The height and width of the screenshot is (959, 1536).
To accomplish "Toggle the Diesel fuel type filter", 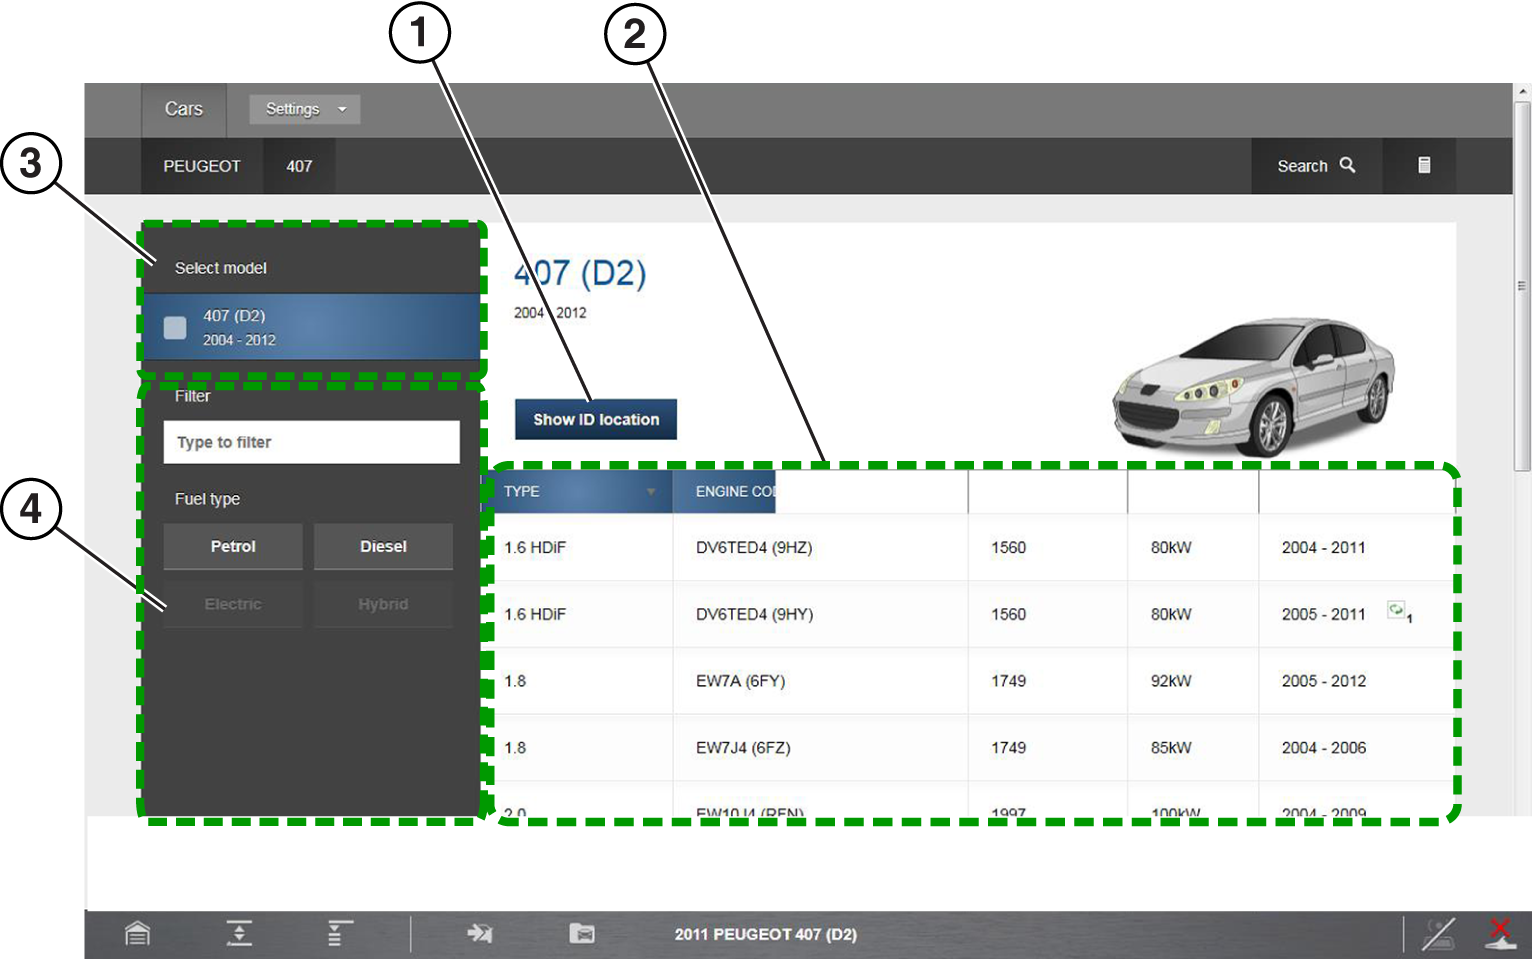I will (x=383, y=547).
